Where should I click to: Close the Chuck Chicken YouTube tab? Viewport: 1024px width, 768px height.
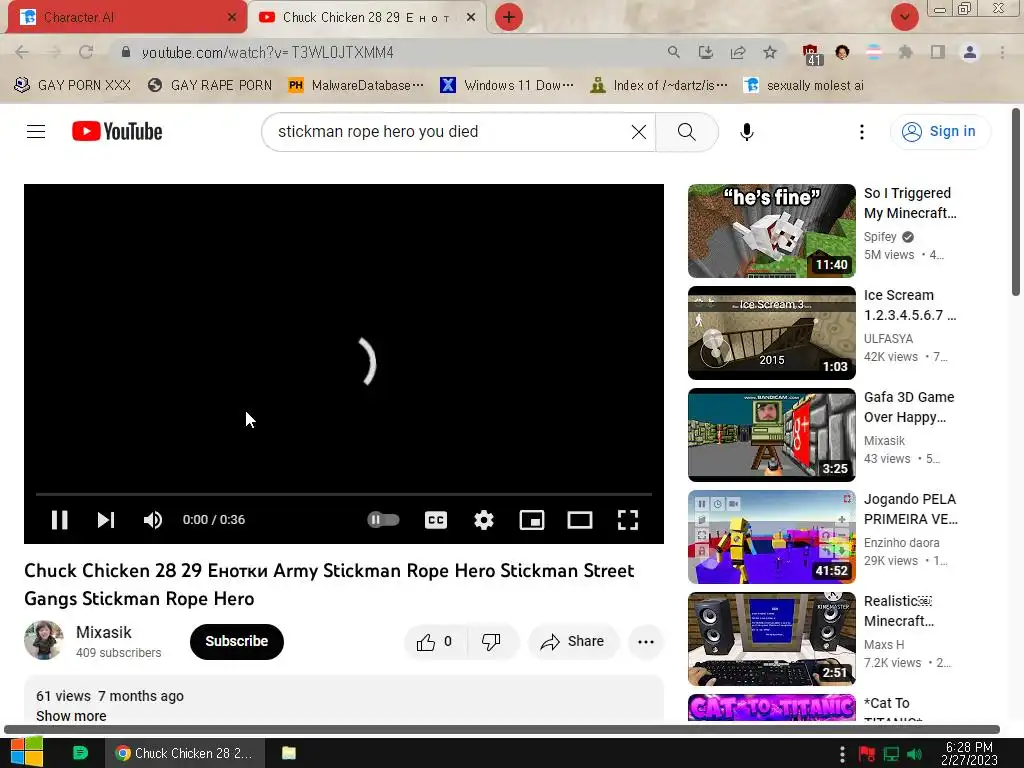coord(471,17)
